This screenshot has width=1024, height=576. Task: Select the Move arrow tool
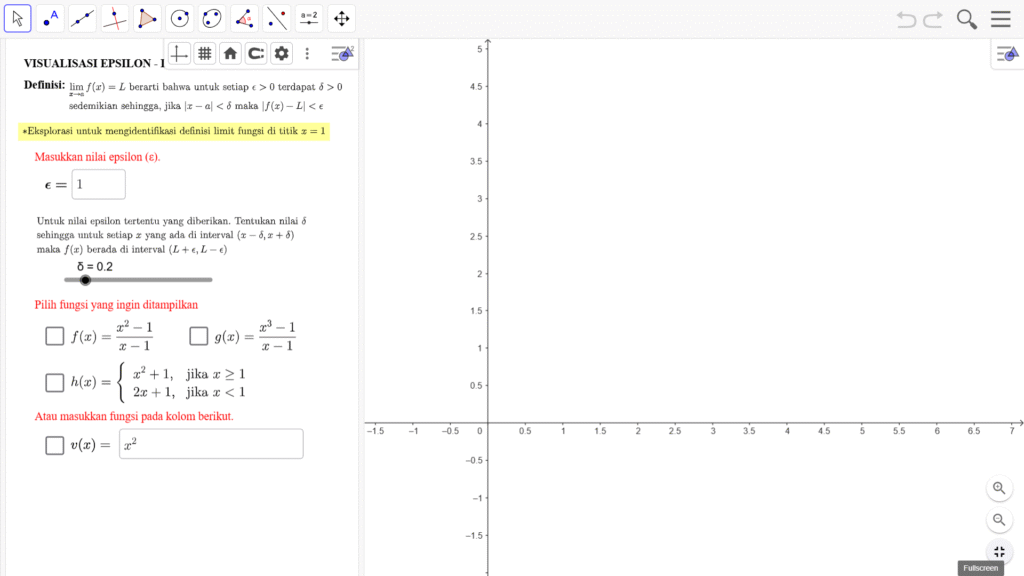pos(18,18)
